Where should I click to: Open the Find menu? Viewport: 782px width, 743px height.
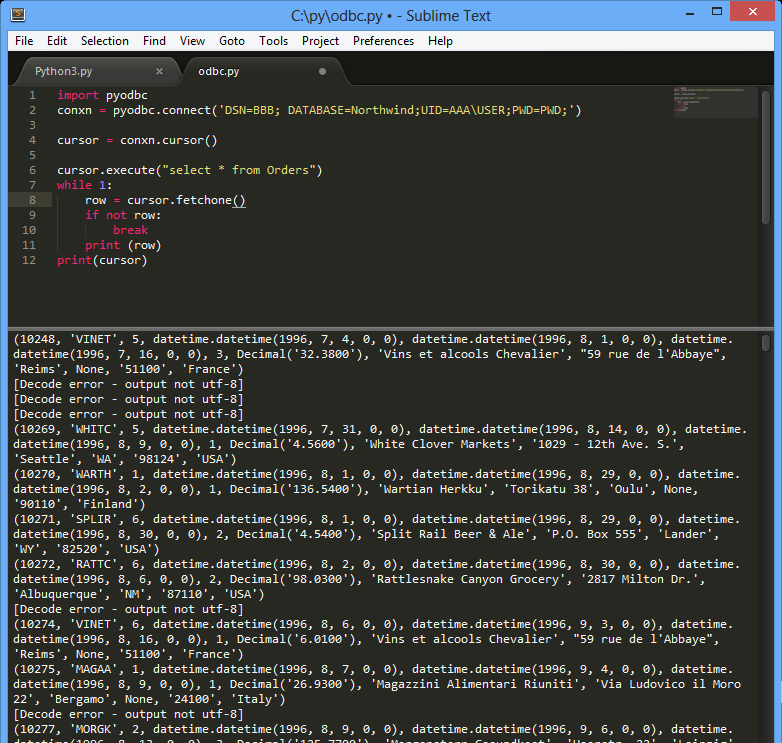(154, 41)
